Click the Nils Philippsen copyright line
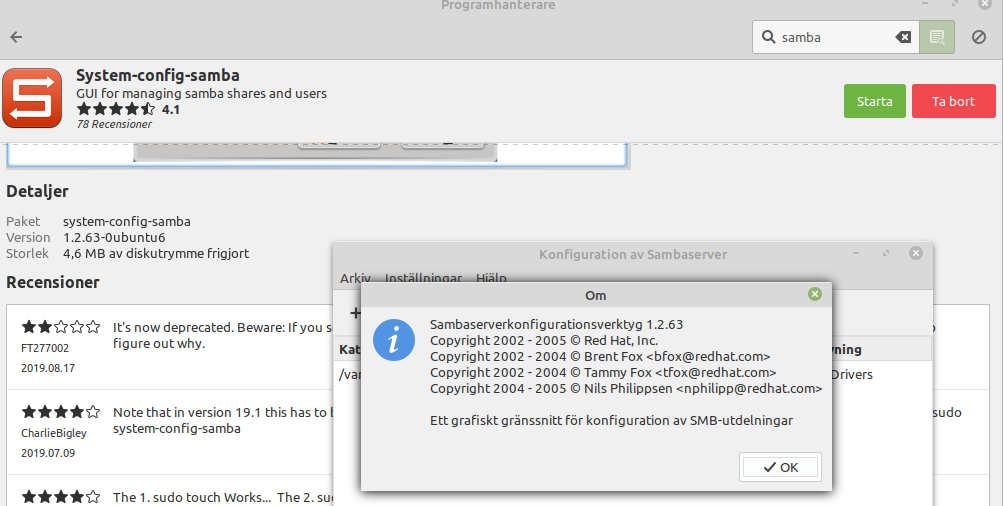This screenshot has height=506, width=1003. pos(626,388)
